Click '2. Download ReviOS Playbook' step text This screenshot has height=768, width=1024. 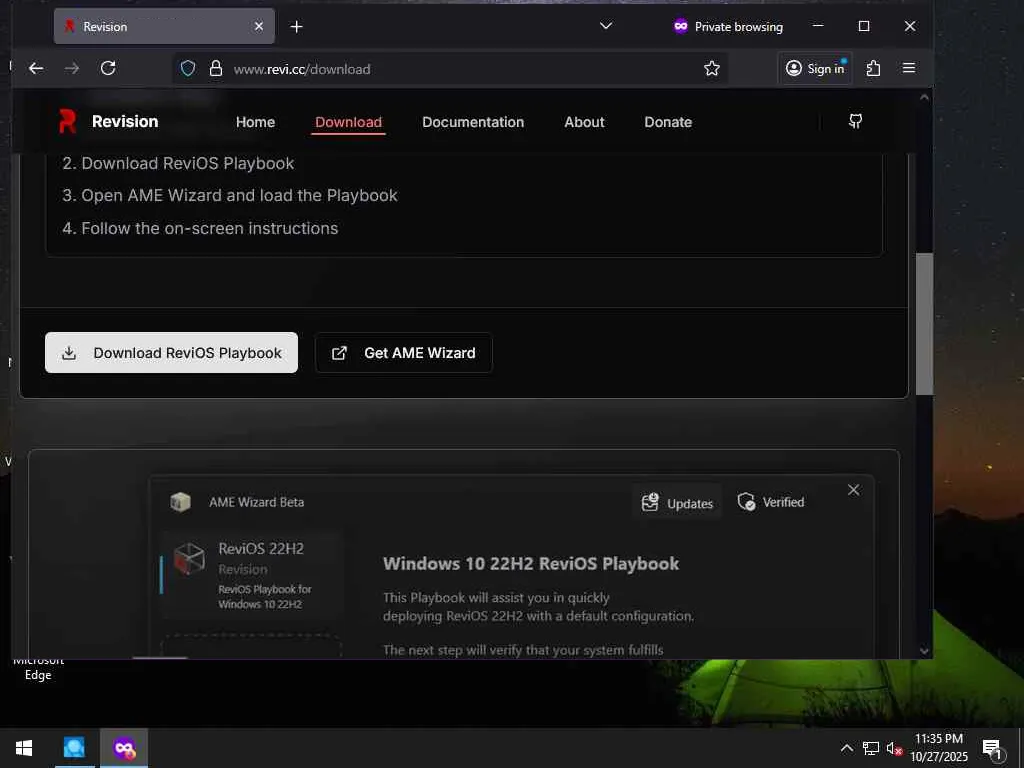point(178,163)
